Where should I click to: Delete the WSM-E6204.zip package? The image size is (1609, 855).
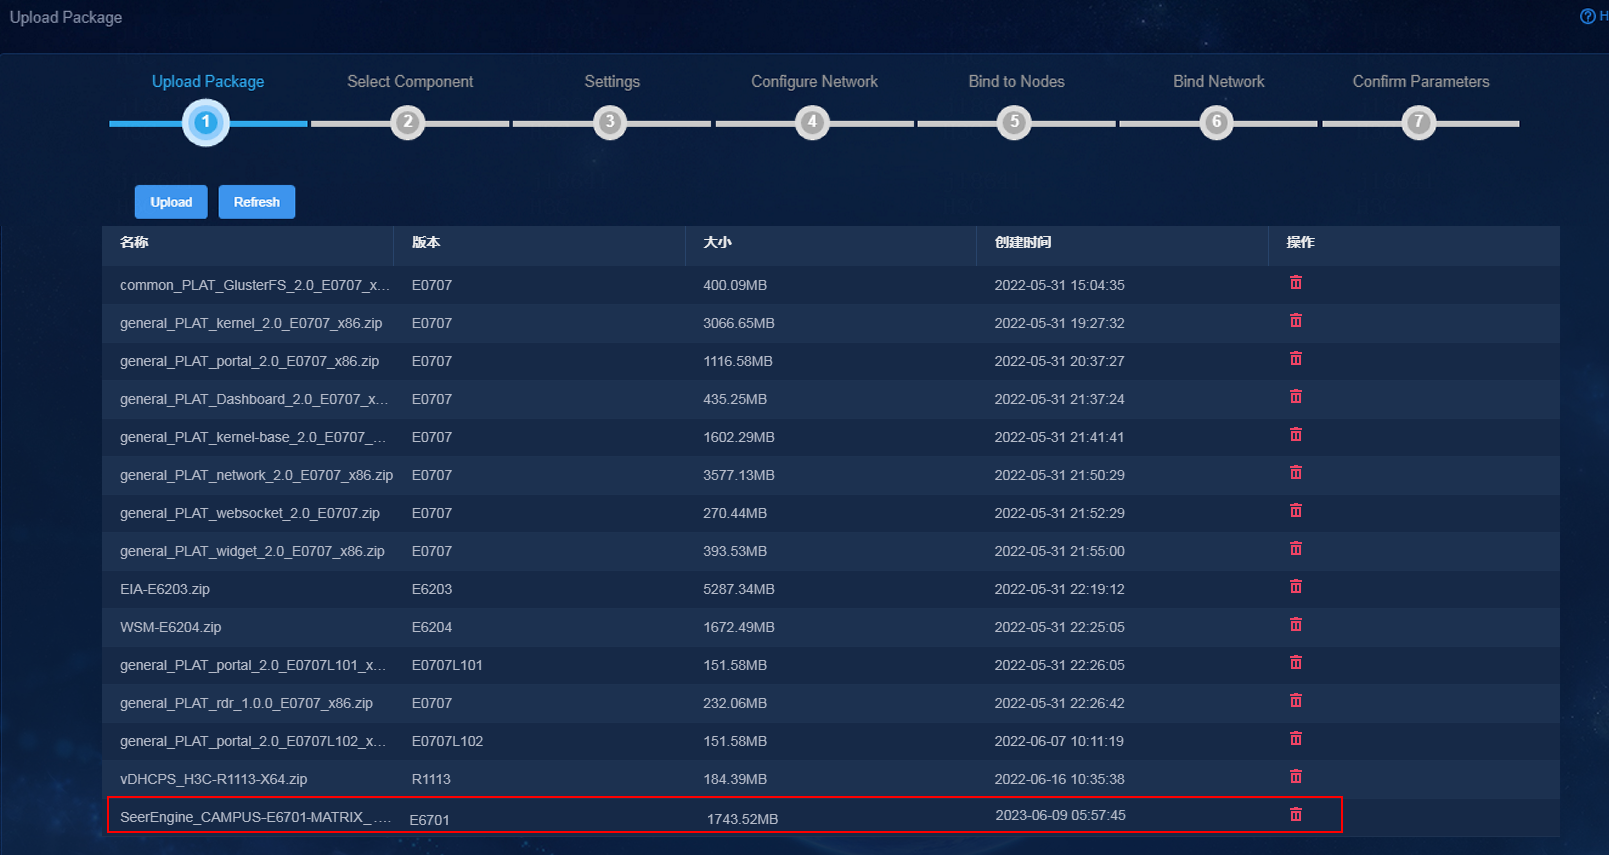point(1295,625)
